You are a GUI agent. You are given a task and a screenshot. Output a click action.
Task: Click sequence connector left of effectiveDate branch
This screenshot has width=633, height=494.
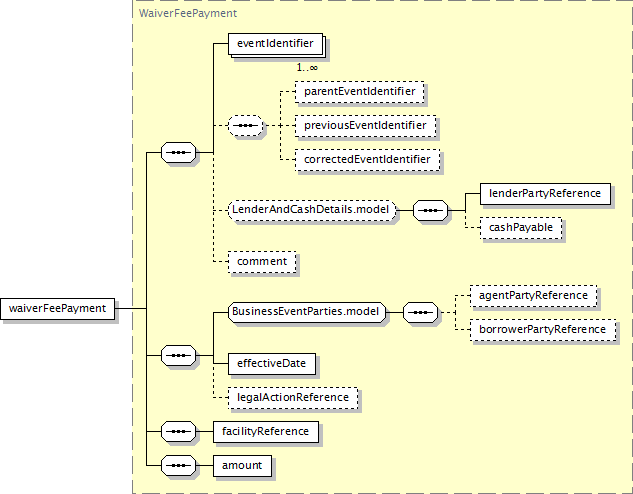(x=179, y=354)
